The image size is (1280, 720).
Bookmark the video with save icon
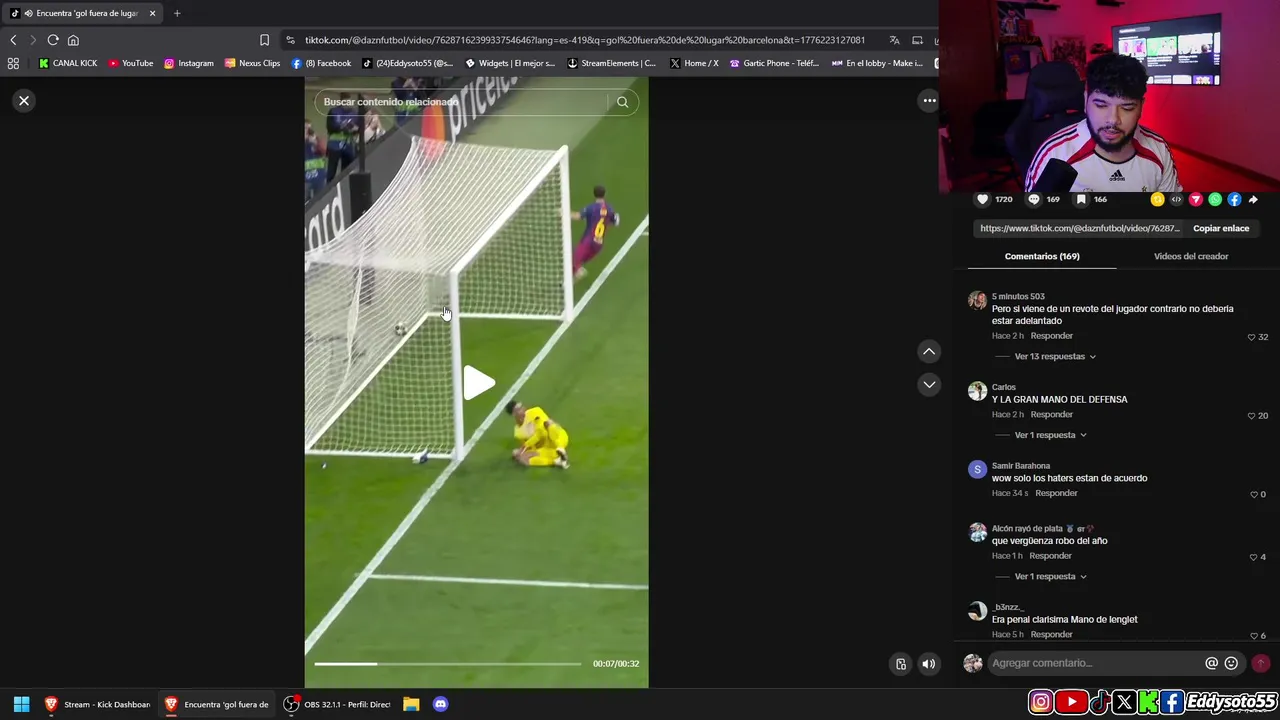pyautogui.click(x=1081, y=199)
